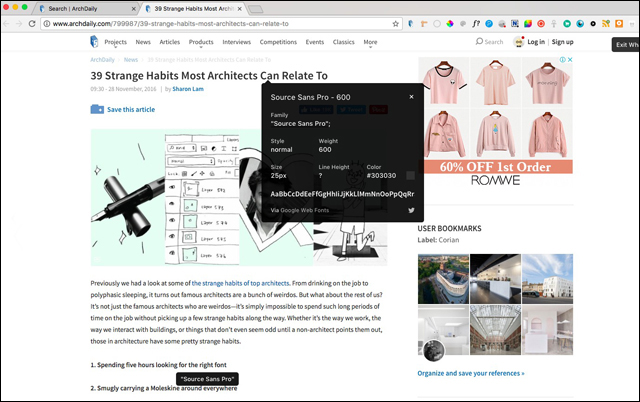Click the News breadcrumb link
This screenshot has width=640, height=402.
point(131,60)
